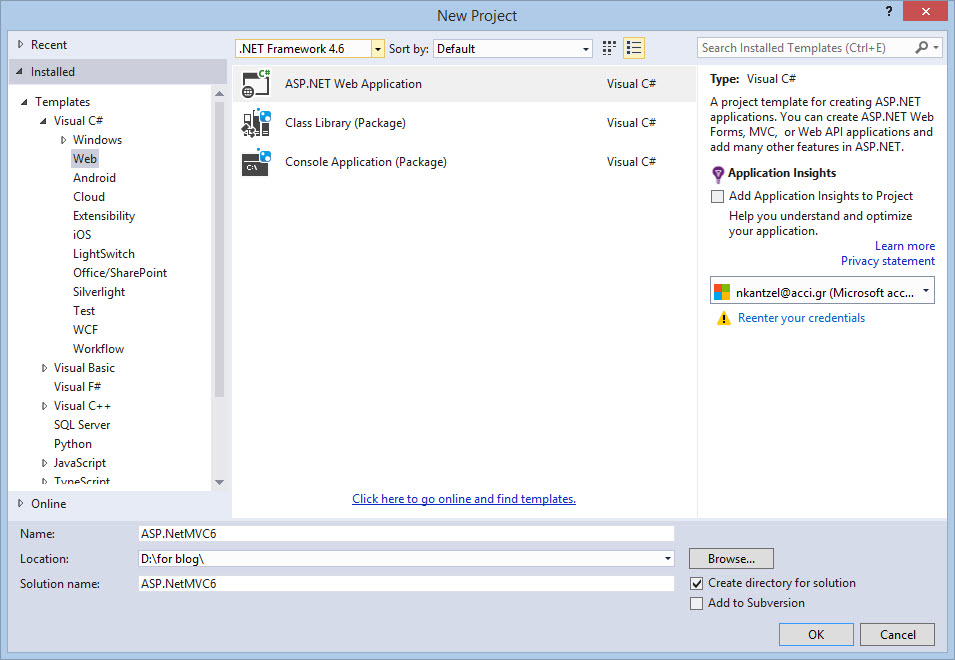Click the Cancel button

click(898, 634)
